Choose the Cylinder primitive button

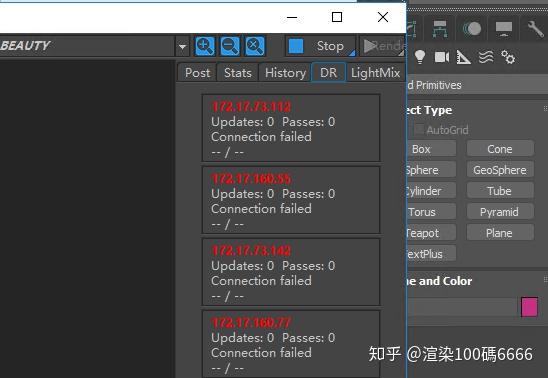(431, 191)
